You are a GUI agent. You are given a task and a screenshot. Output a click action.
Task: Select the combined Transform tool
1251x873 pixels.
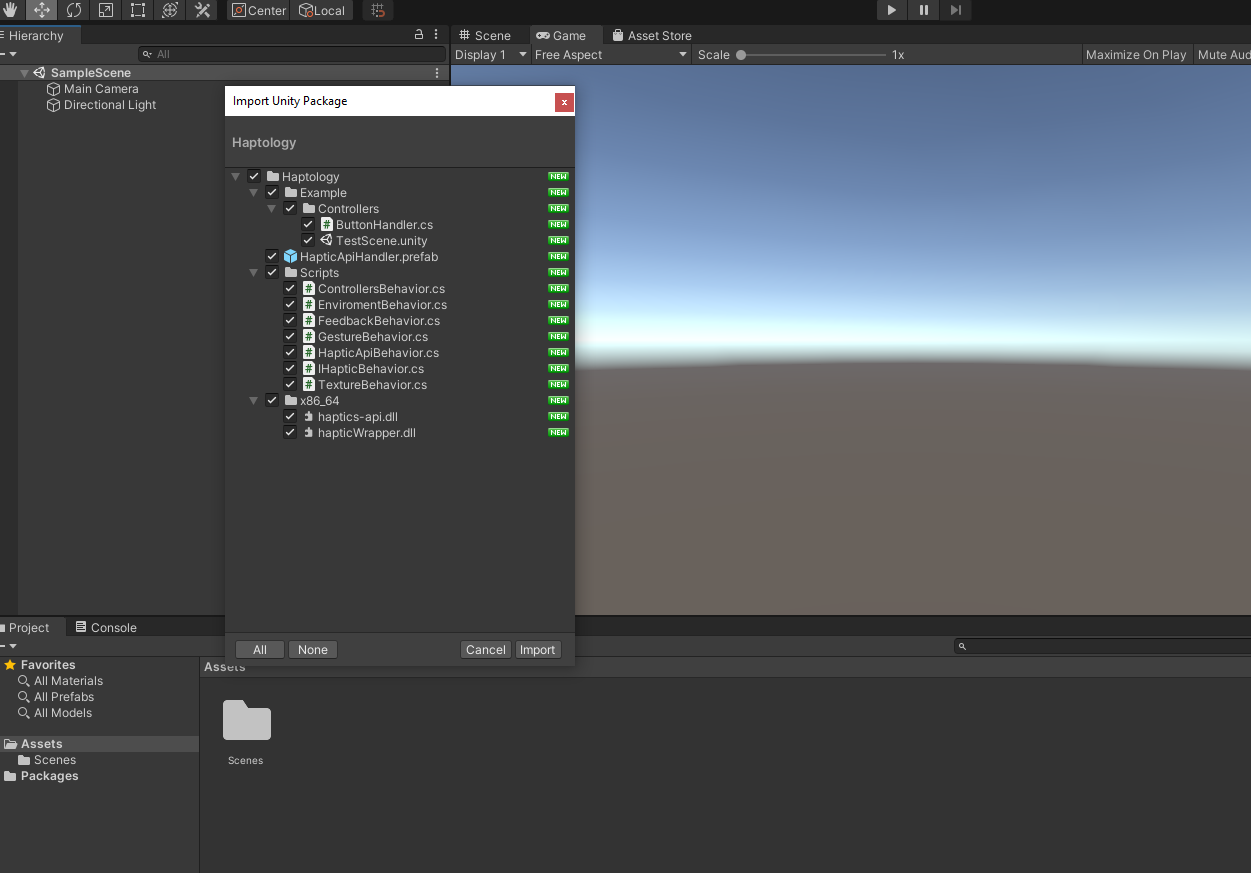tap(170, 10)
